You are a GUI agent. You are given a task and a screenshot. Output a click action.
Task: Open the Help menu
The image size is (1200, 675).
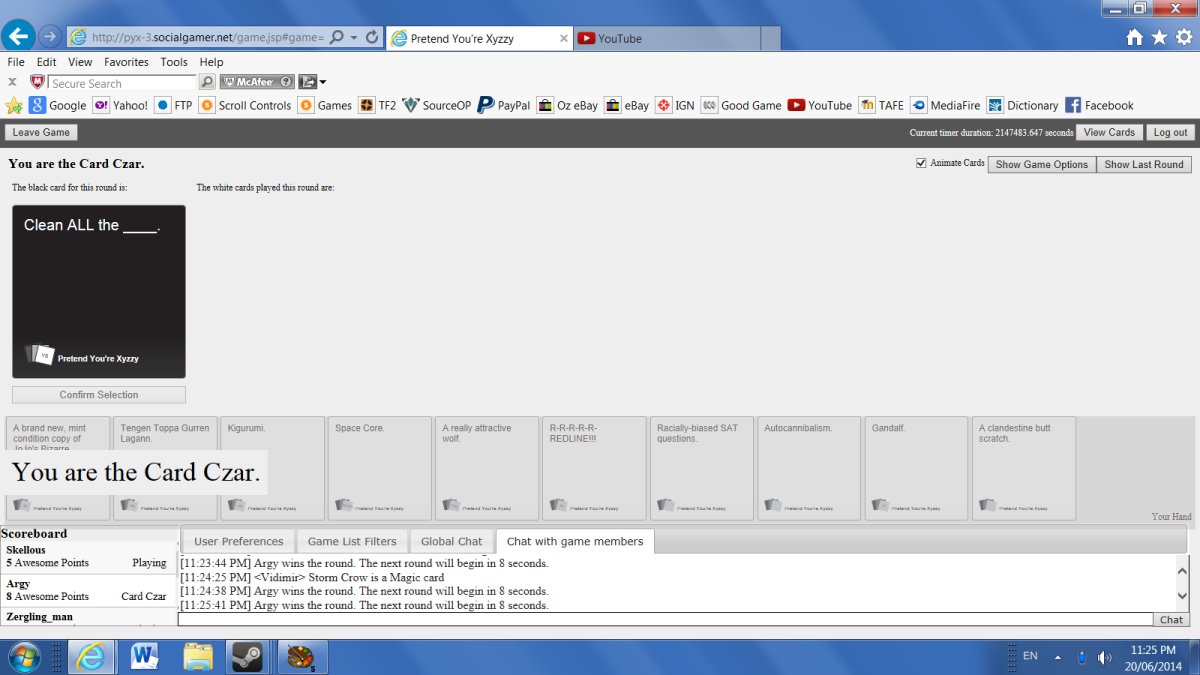pyautogui.click(x=211, y=62)
